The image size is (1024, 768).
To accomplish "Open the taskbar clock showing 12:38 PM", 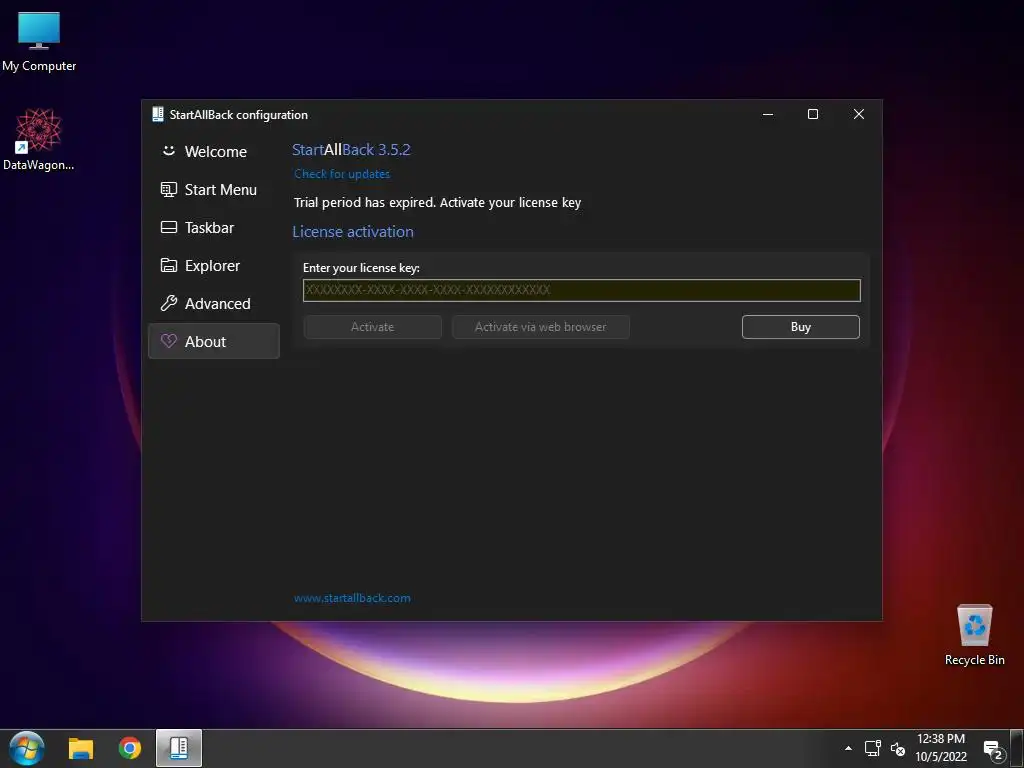I will coord(940,748).
